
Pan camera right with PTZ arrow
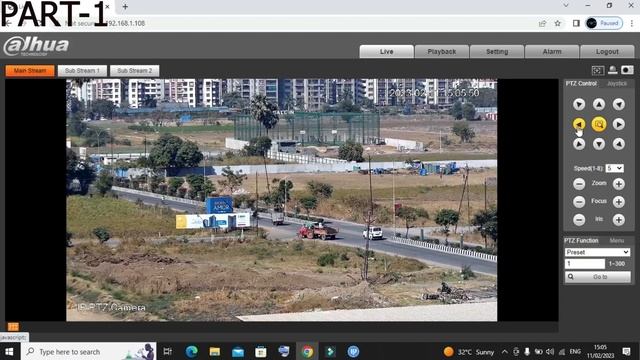click(619, 124)
